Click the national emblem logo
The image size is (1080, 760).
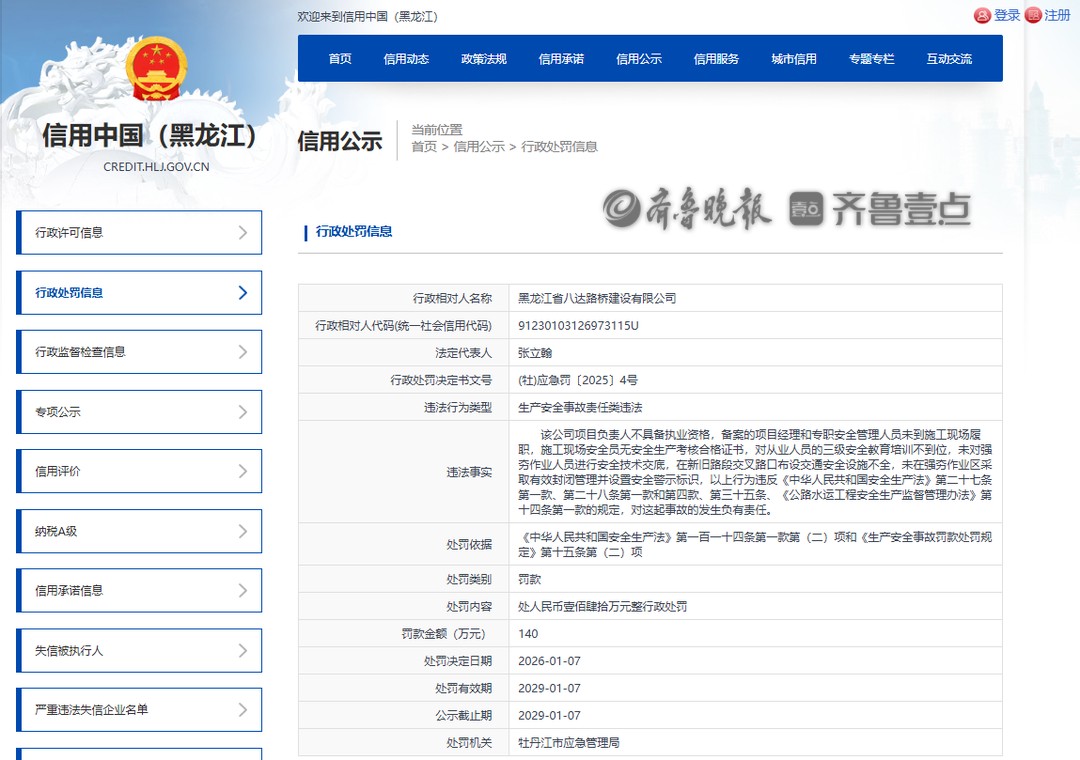coord(156,70)
